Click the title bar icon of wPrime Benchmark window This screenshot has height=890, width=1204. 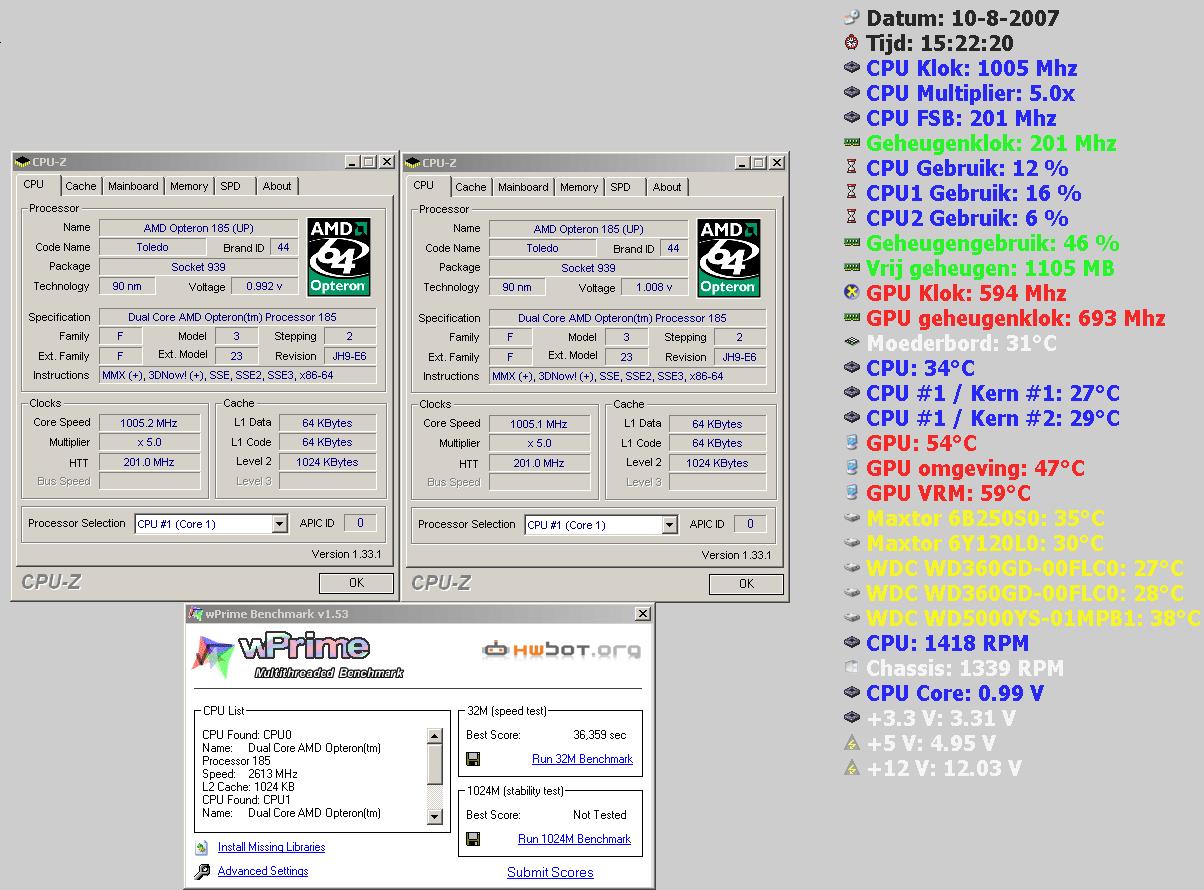195,614
